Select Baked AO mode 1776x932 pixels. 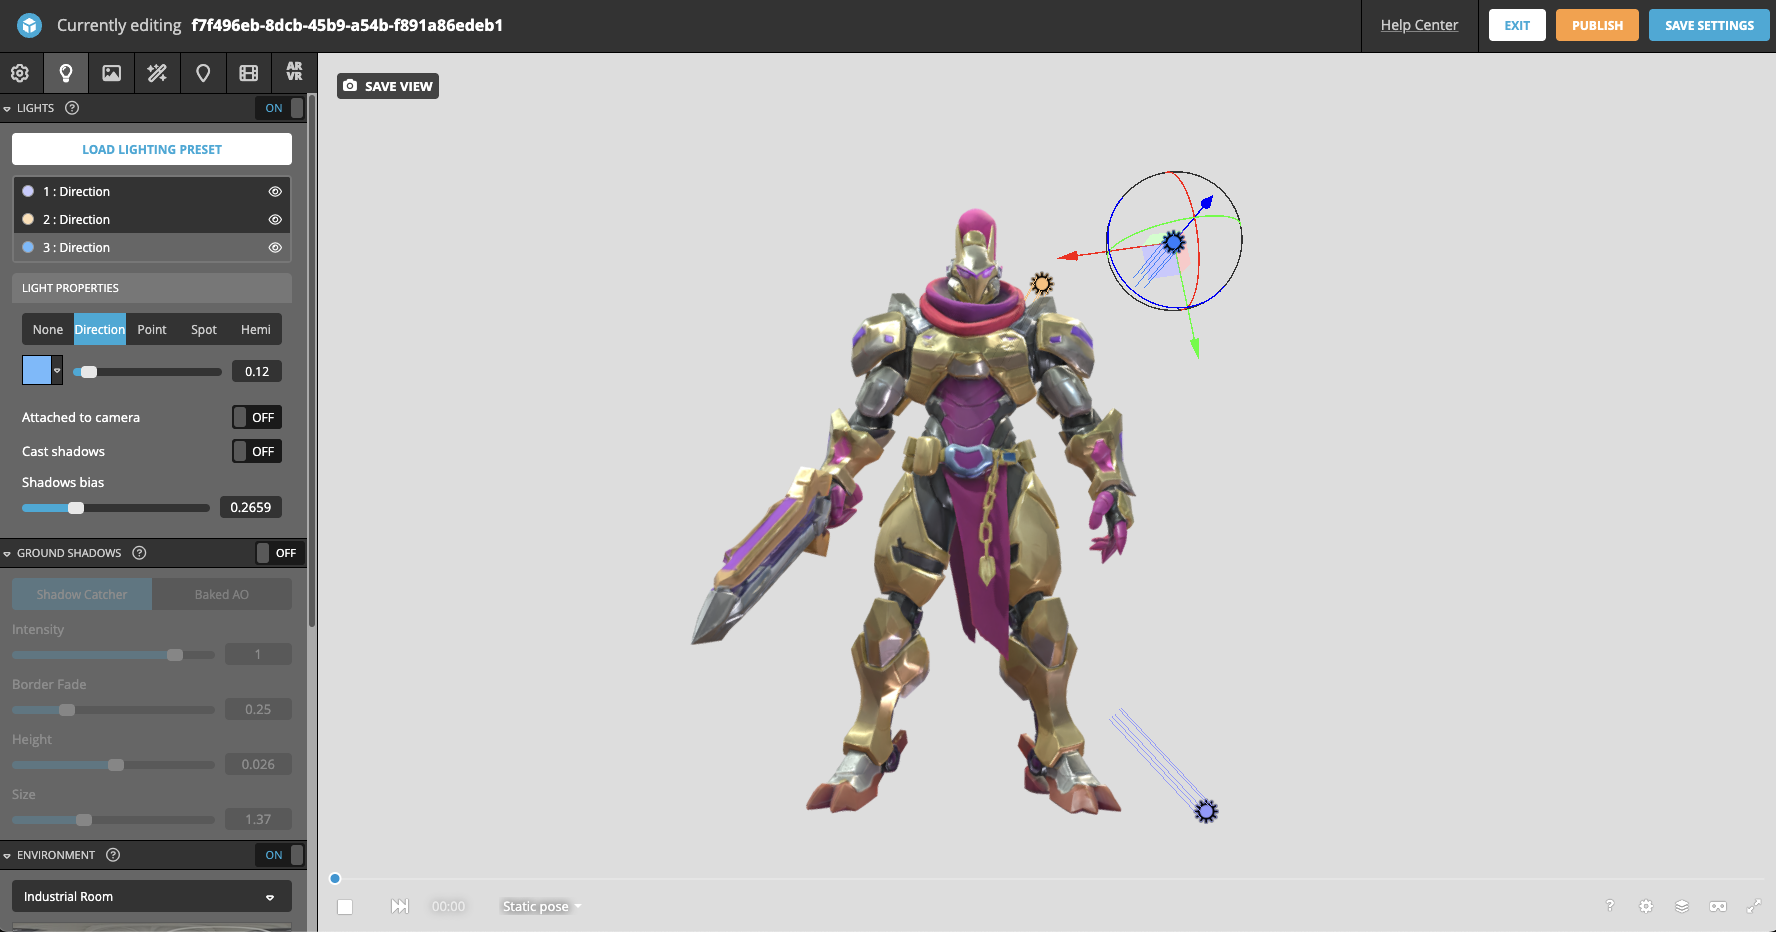click(222, 594)
